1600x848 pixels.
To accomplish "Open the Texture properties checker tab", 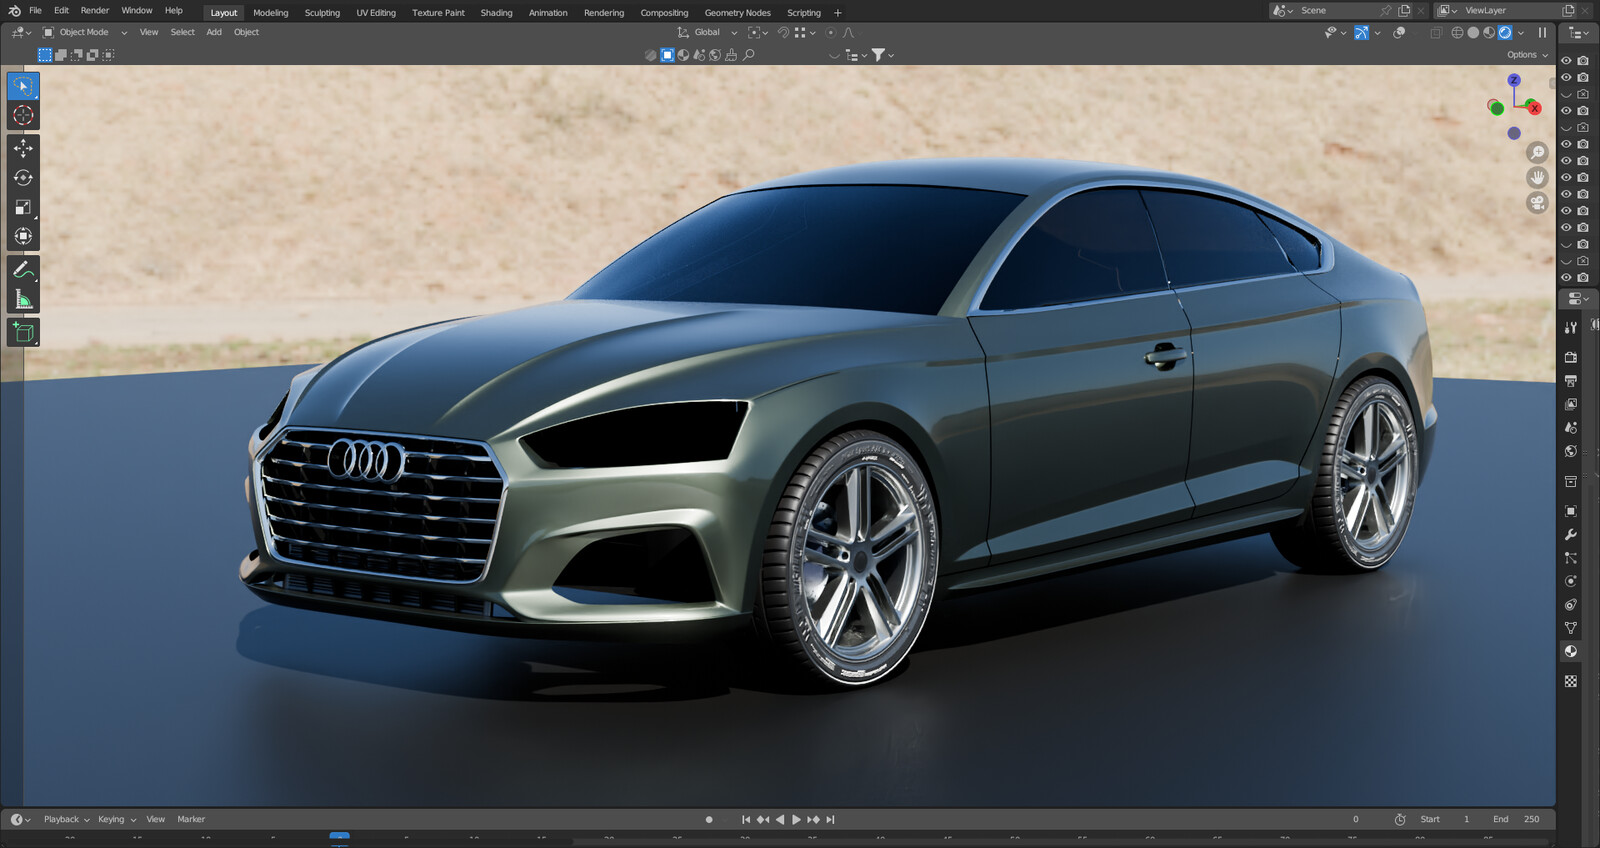I will click(x=1571, y=681).
